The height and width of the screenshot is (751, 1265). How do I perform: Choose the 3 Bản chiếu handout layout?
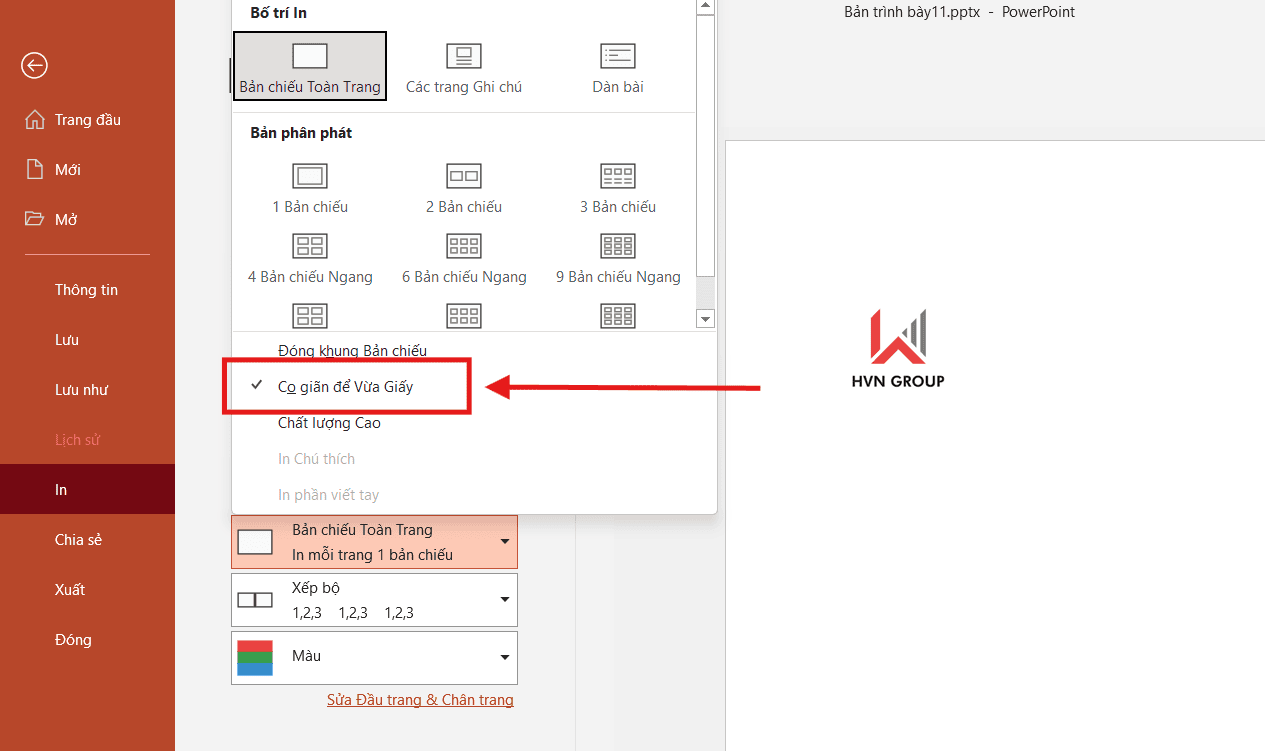click(x=617, y=177)
